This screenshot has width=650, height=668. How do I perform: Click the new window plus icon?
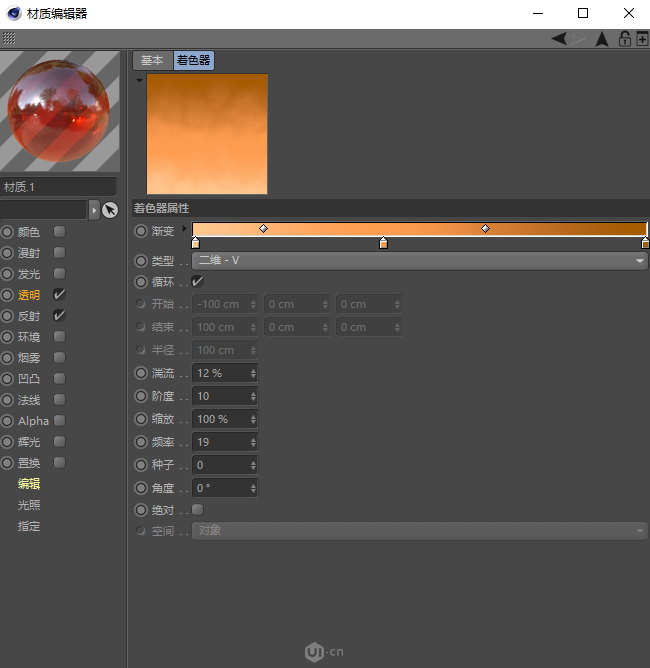[x=641, y=39]
